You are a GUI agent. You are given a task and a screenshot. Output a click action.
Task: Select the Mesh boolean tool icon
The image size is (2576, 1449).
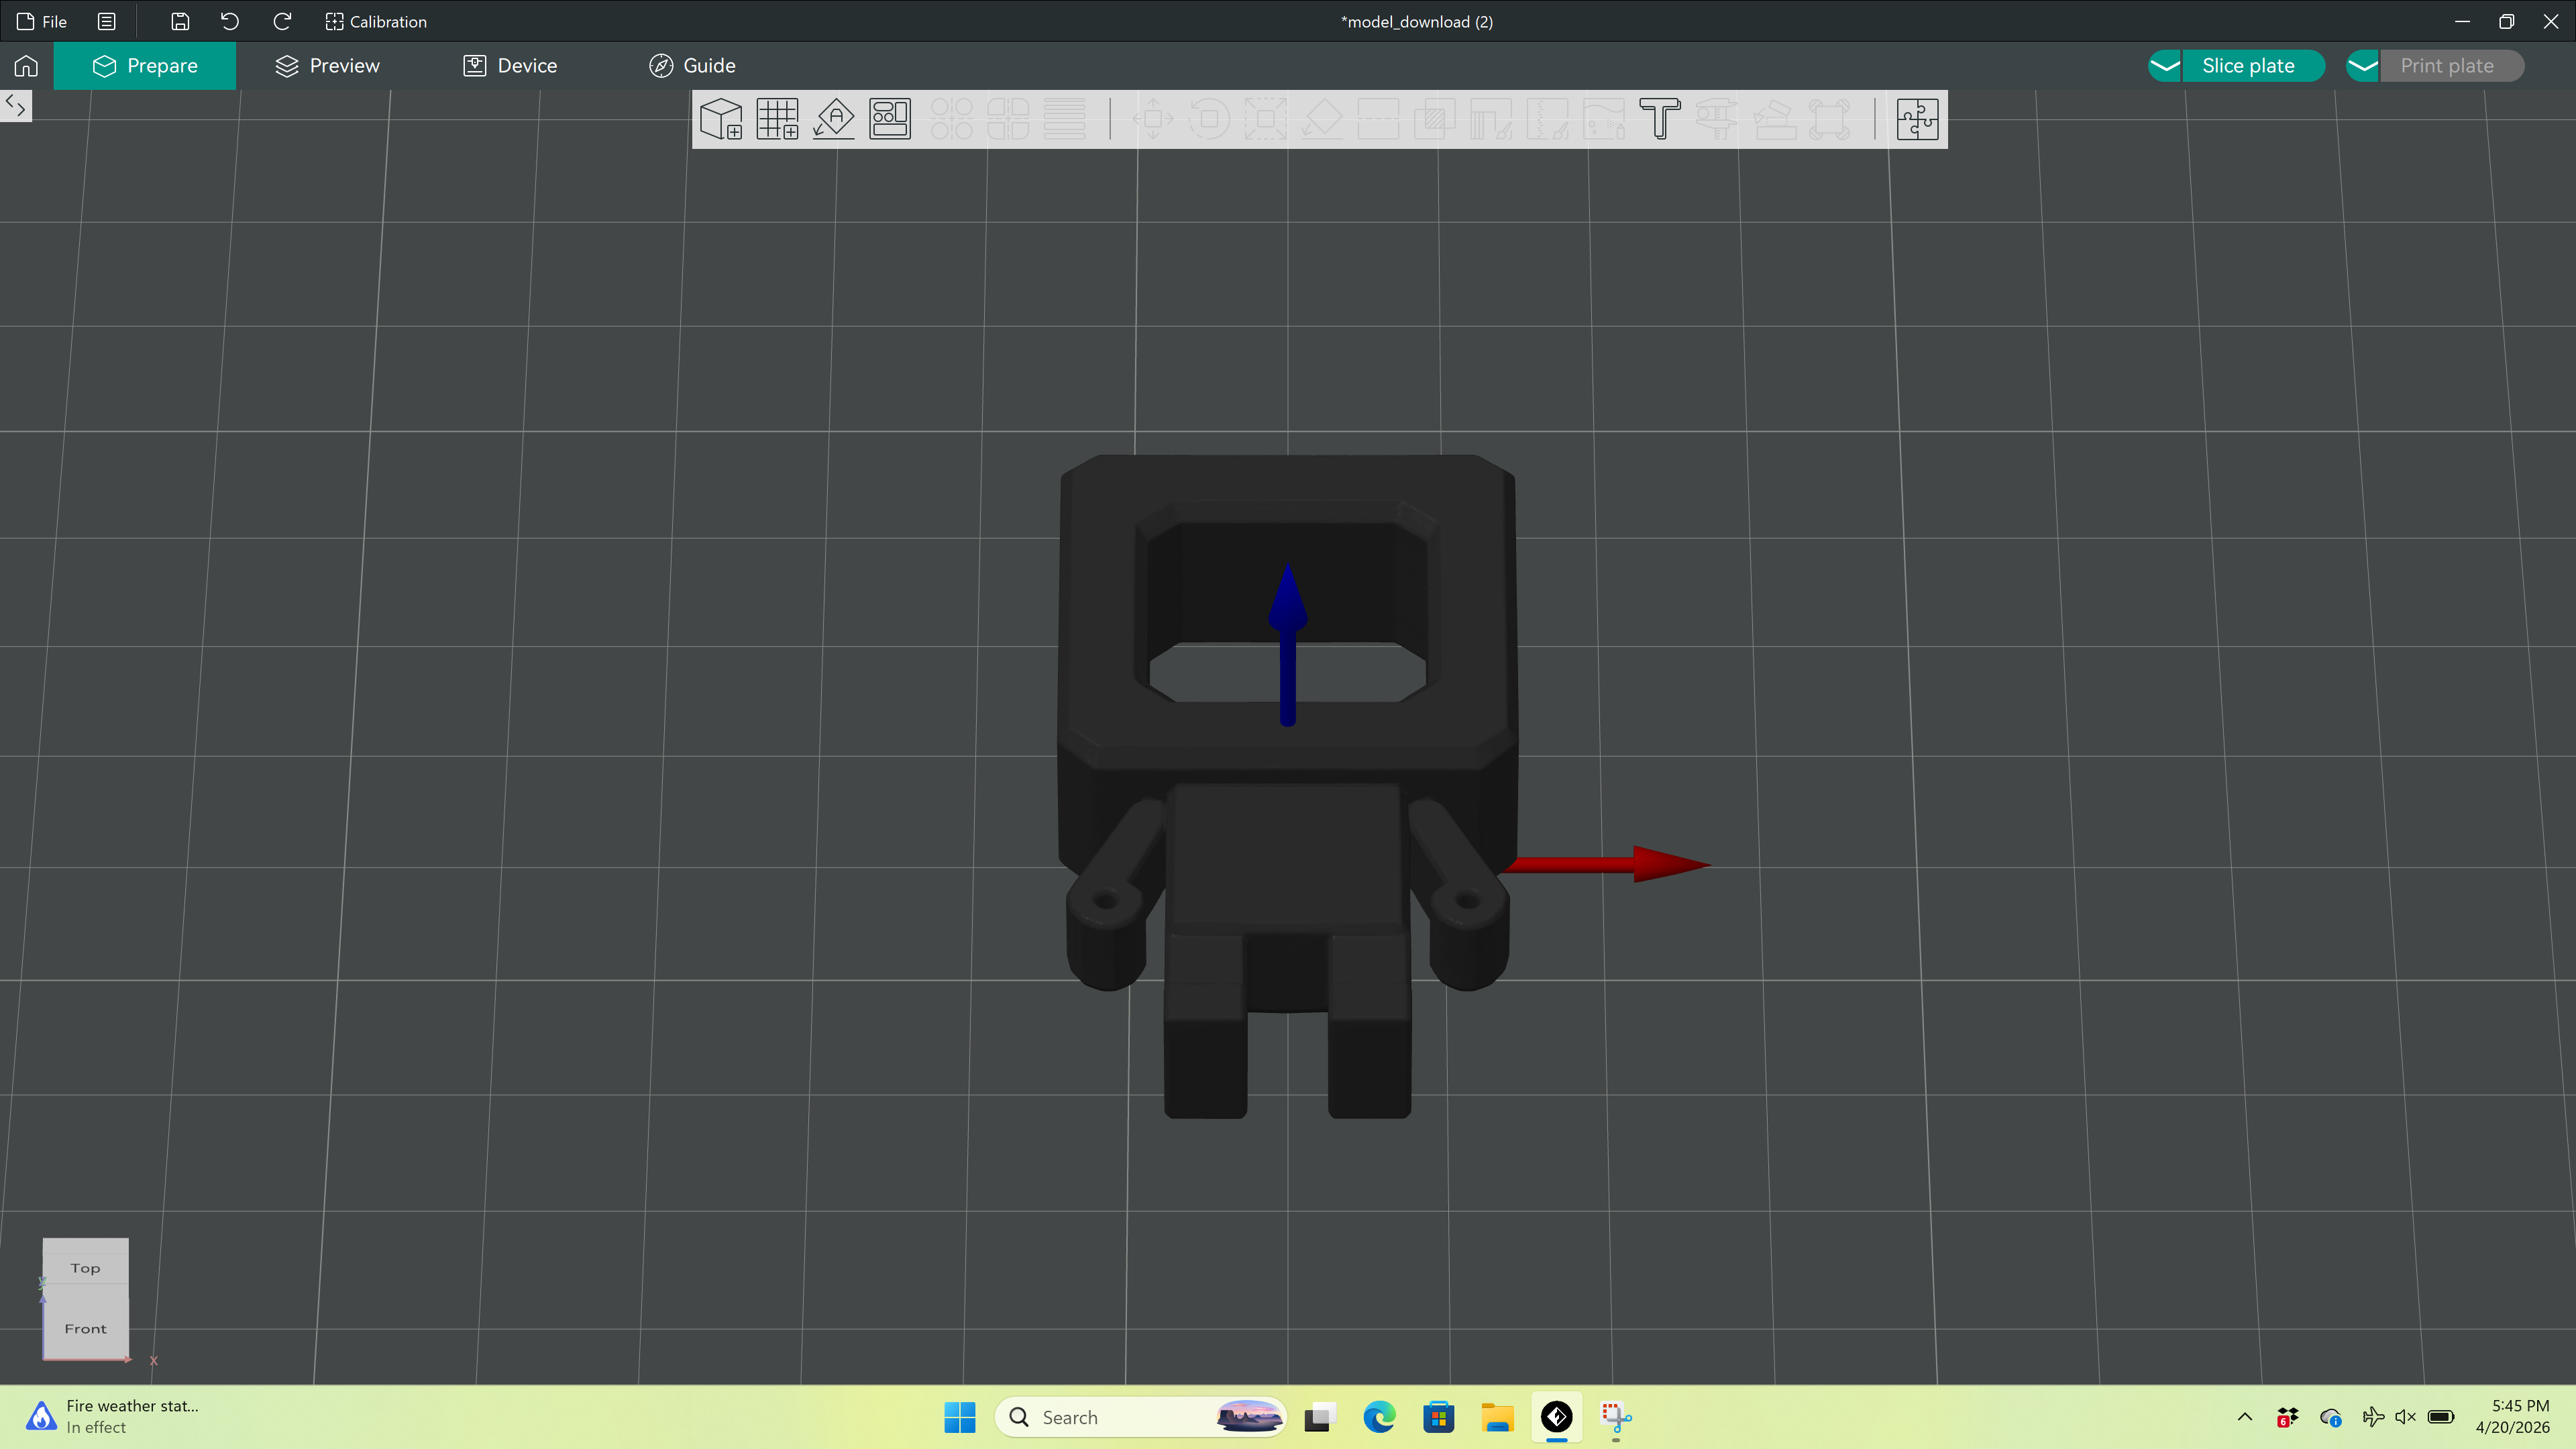(1434, 119)
